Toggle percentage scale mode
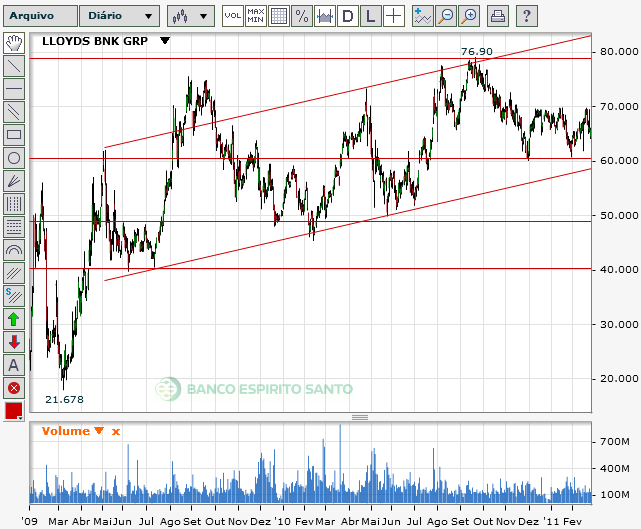641x529 pixels. pos(302,16)
